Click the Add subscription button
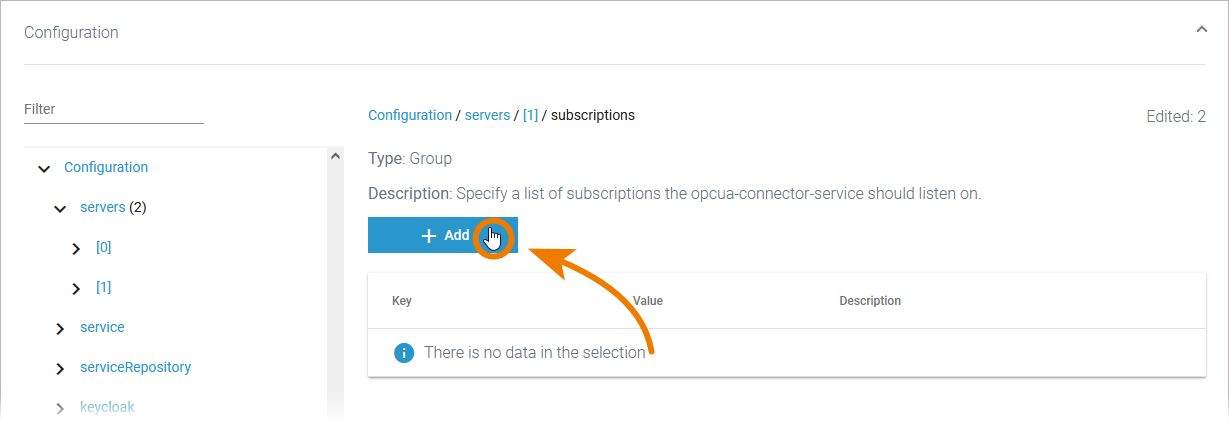 point(442,236)
